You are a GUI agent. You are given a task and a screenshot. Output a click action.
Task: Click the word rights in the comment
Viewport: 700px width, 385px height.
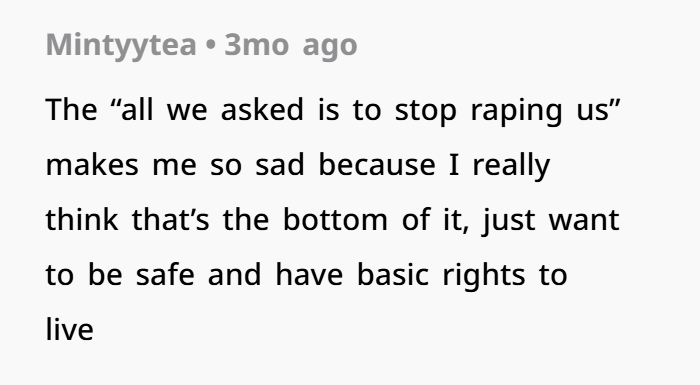484,277
